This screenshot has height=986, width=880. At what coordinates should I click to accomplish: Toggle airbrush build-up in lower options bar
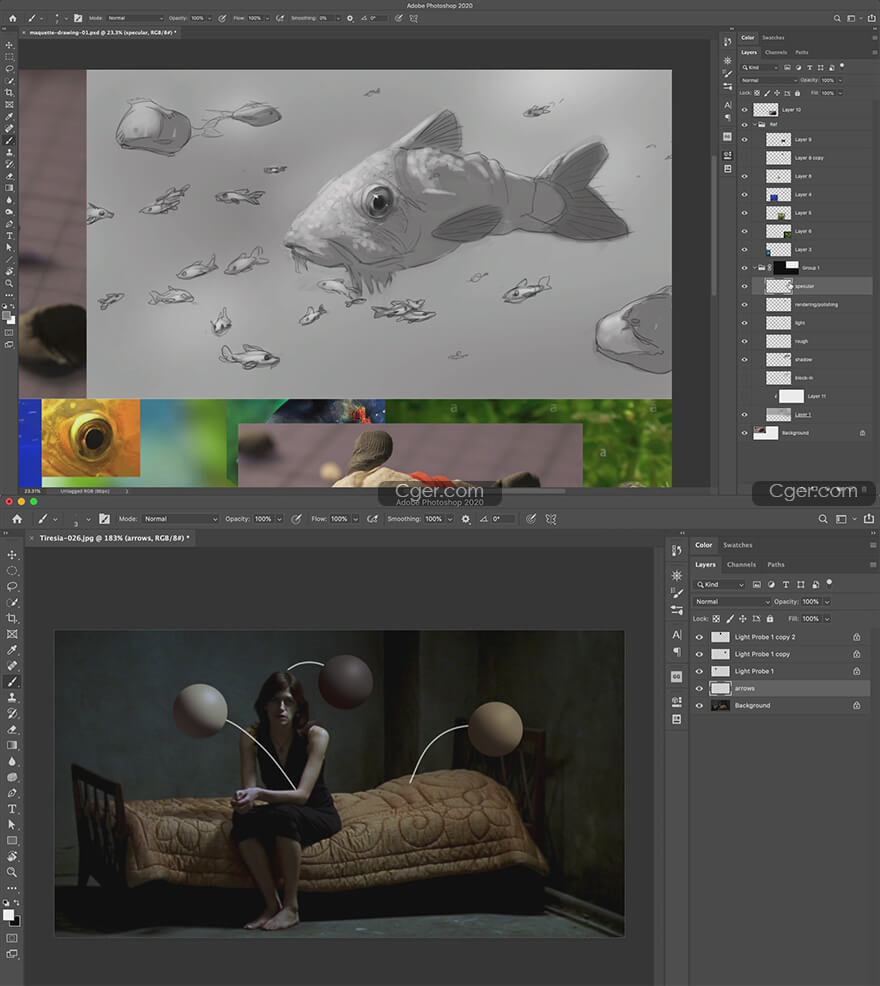coord(372,519)
